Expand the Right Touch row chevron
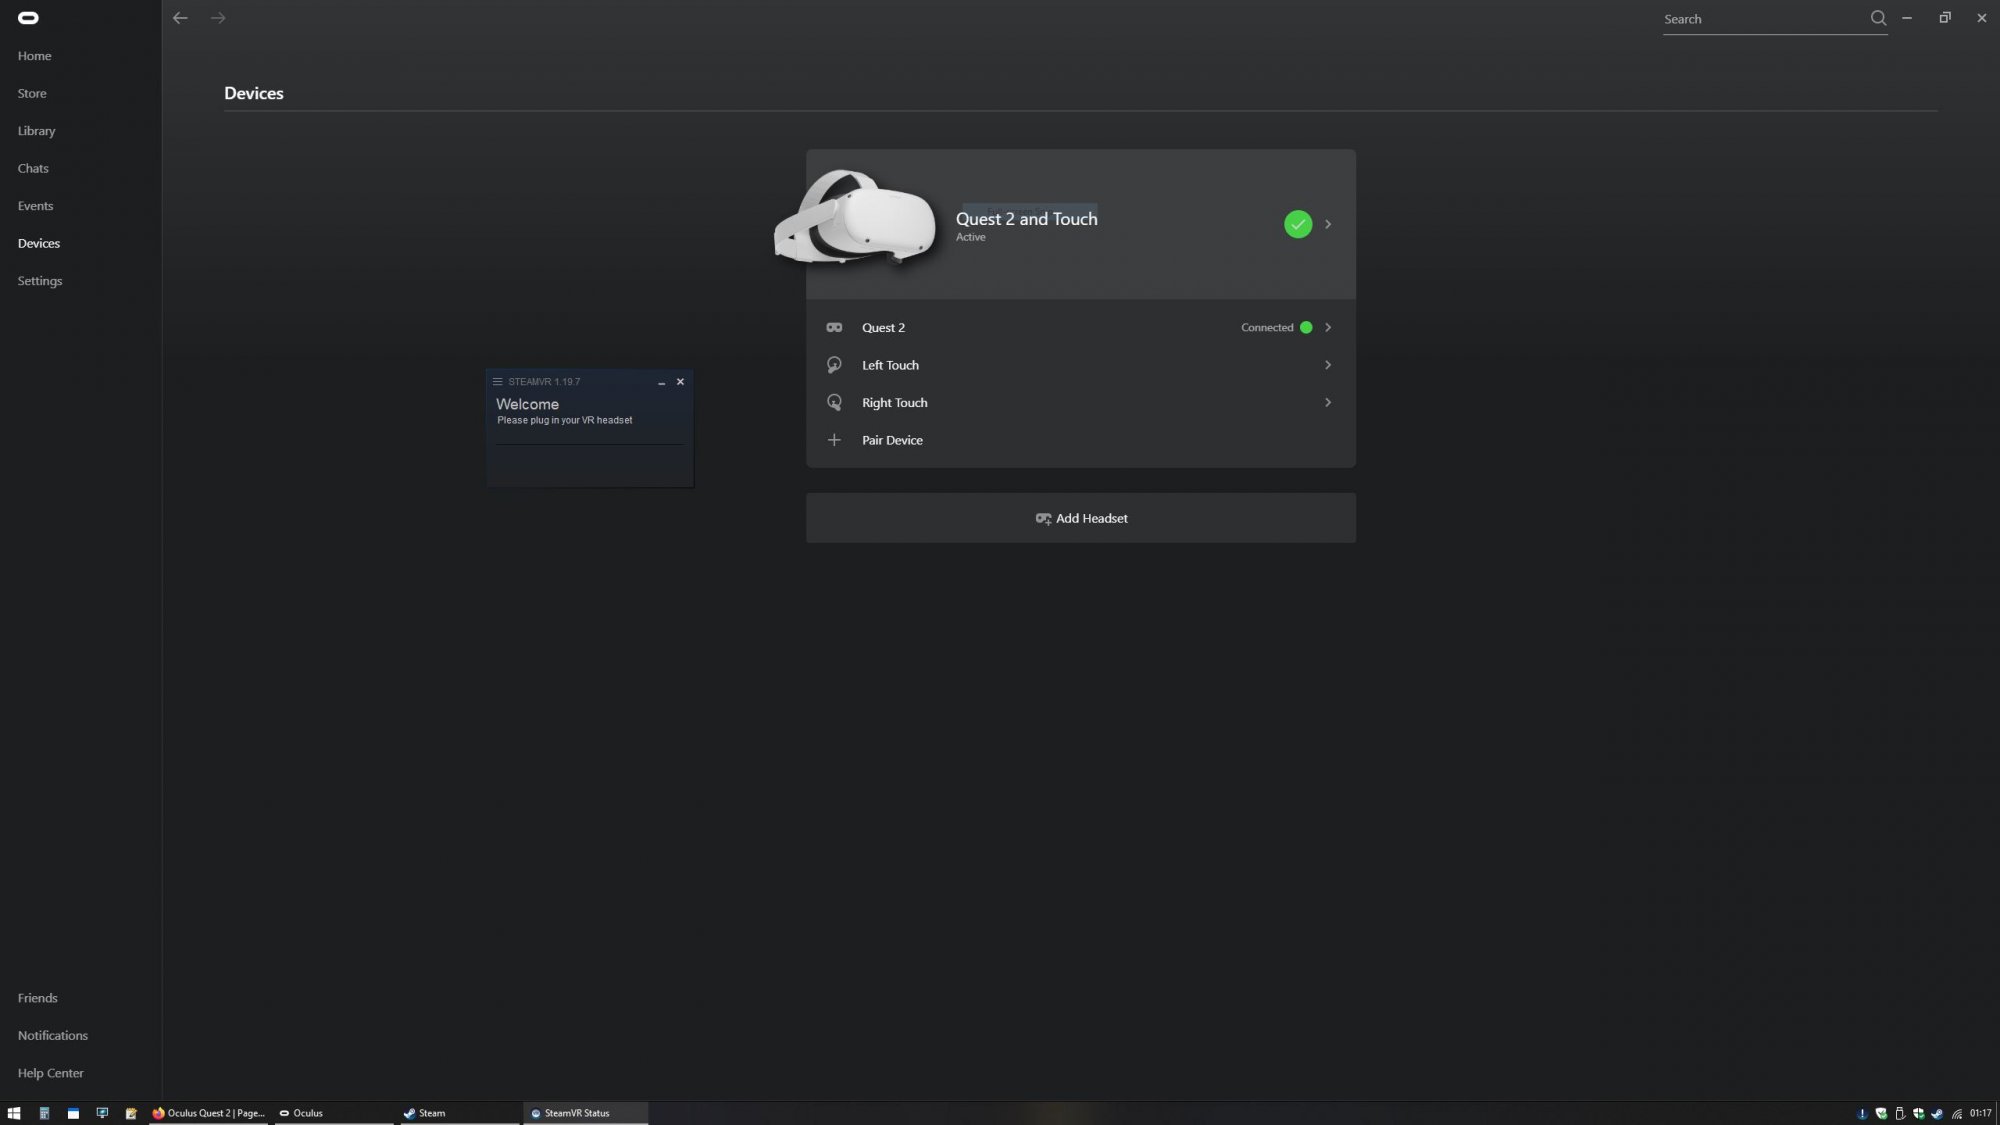 pos(1328,403)
